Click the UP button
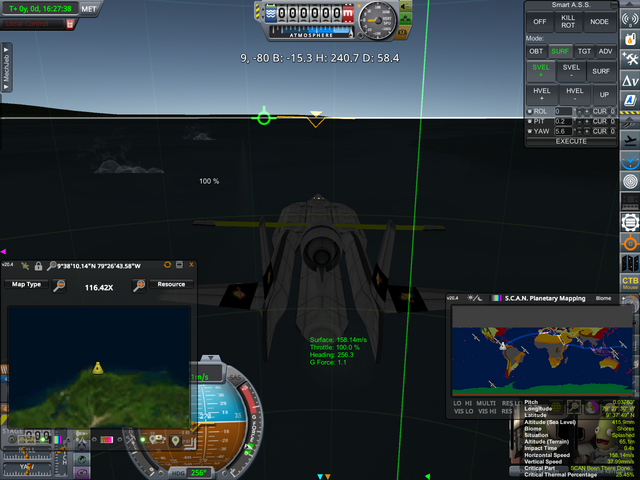Image resolution: width=640 pixels, height=480 pixels. (x=604, y=94)
